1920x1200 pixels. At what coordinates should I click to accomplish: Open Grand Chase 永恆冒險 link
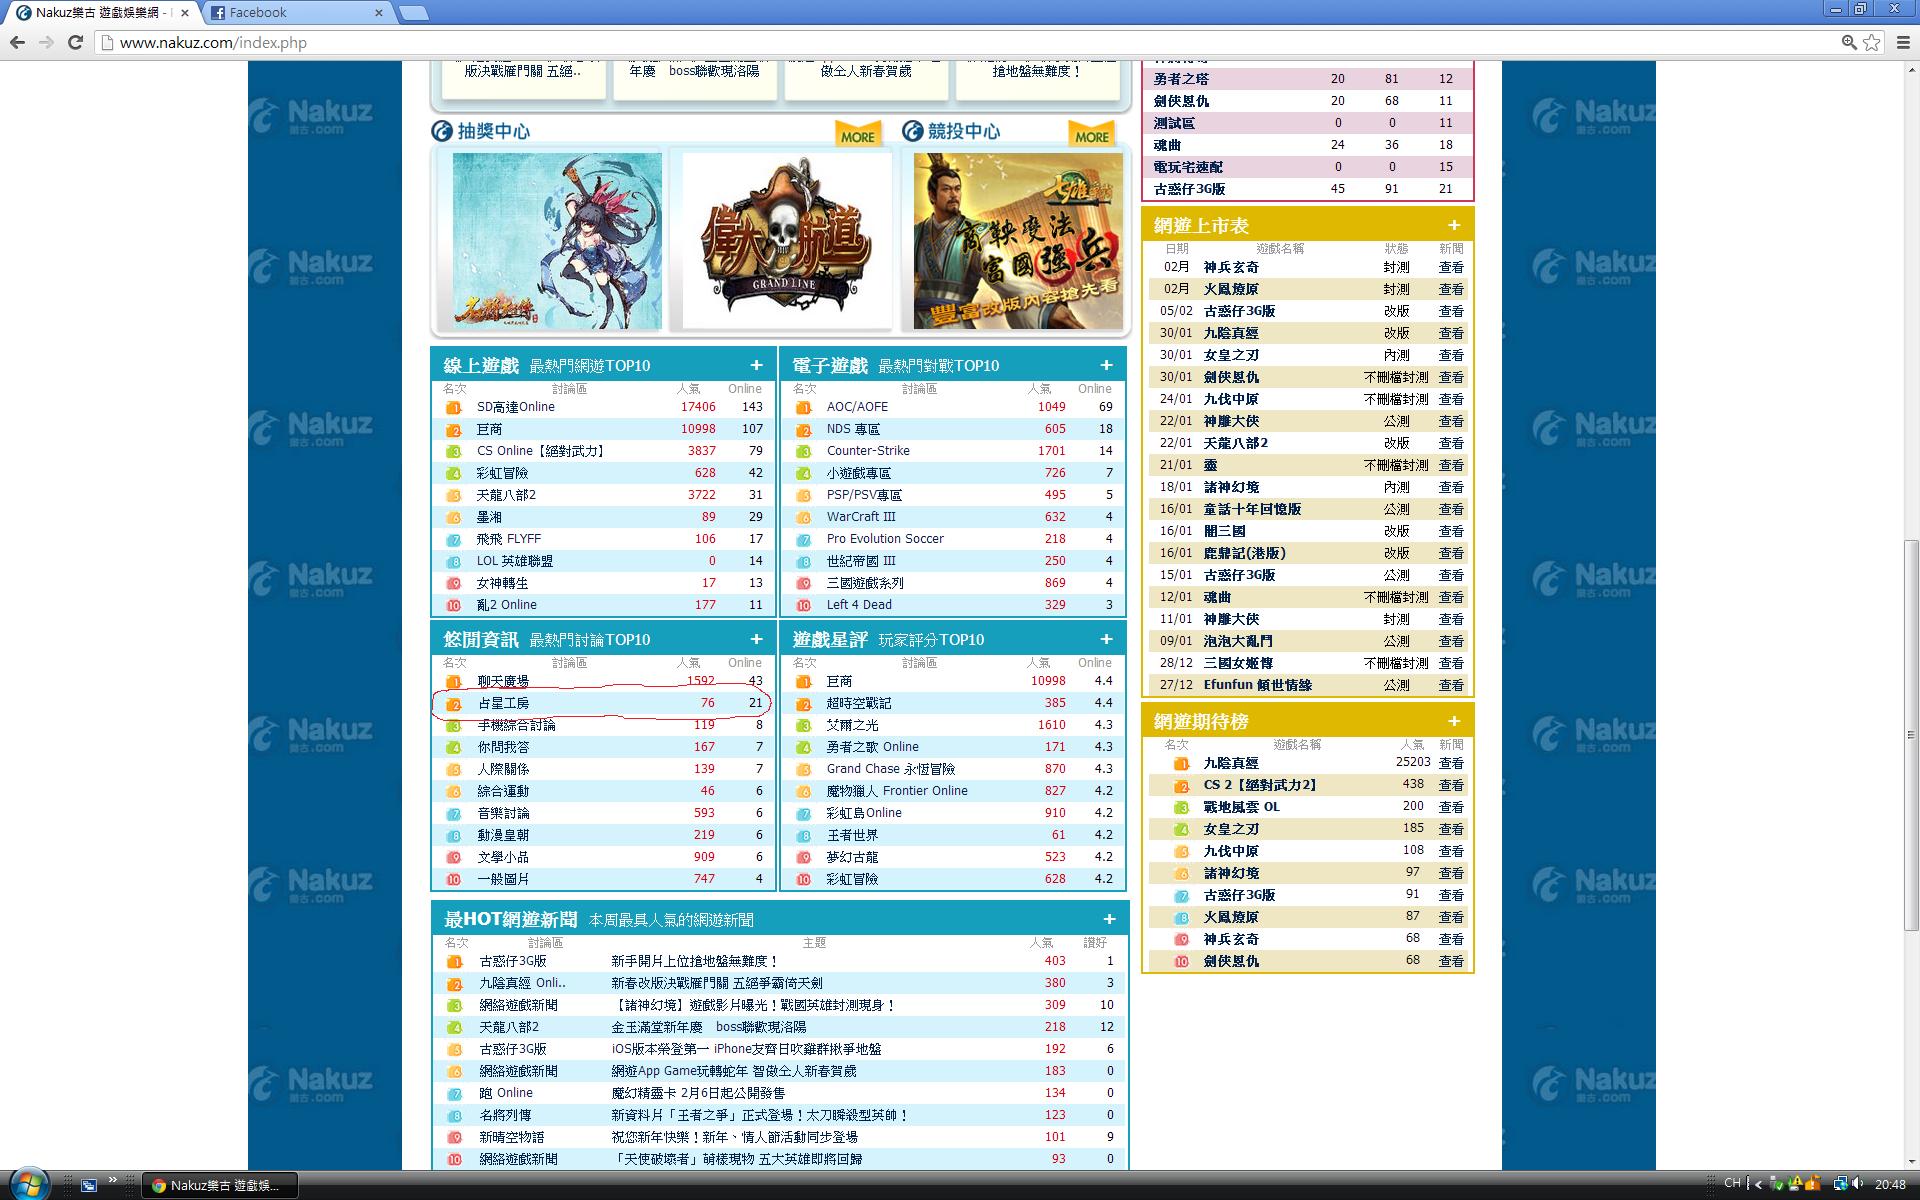click(890, 769)
